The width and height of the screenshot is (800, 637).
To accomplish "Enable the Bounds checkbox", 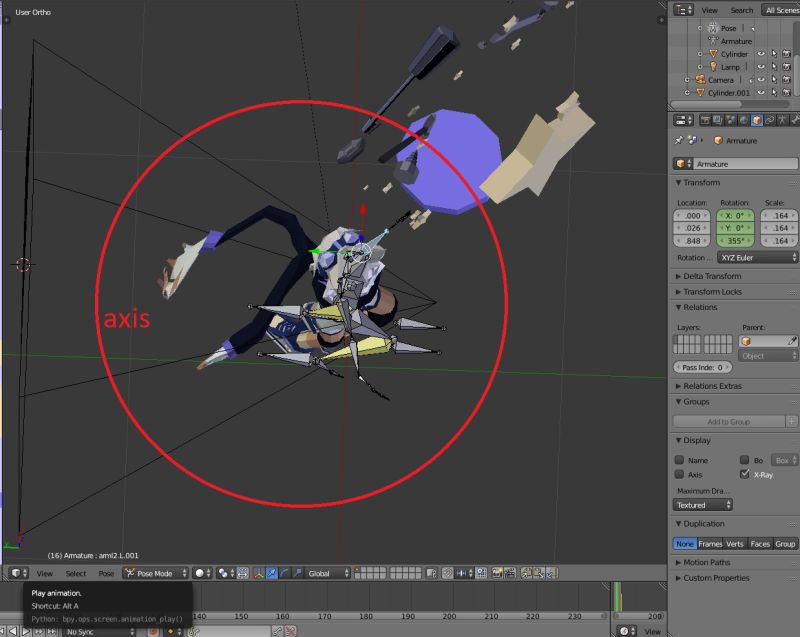I will (x=744, y=460).
